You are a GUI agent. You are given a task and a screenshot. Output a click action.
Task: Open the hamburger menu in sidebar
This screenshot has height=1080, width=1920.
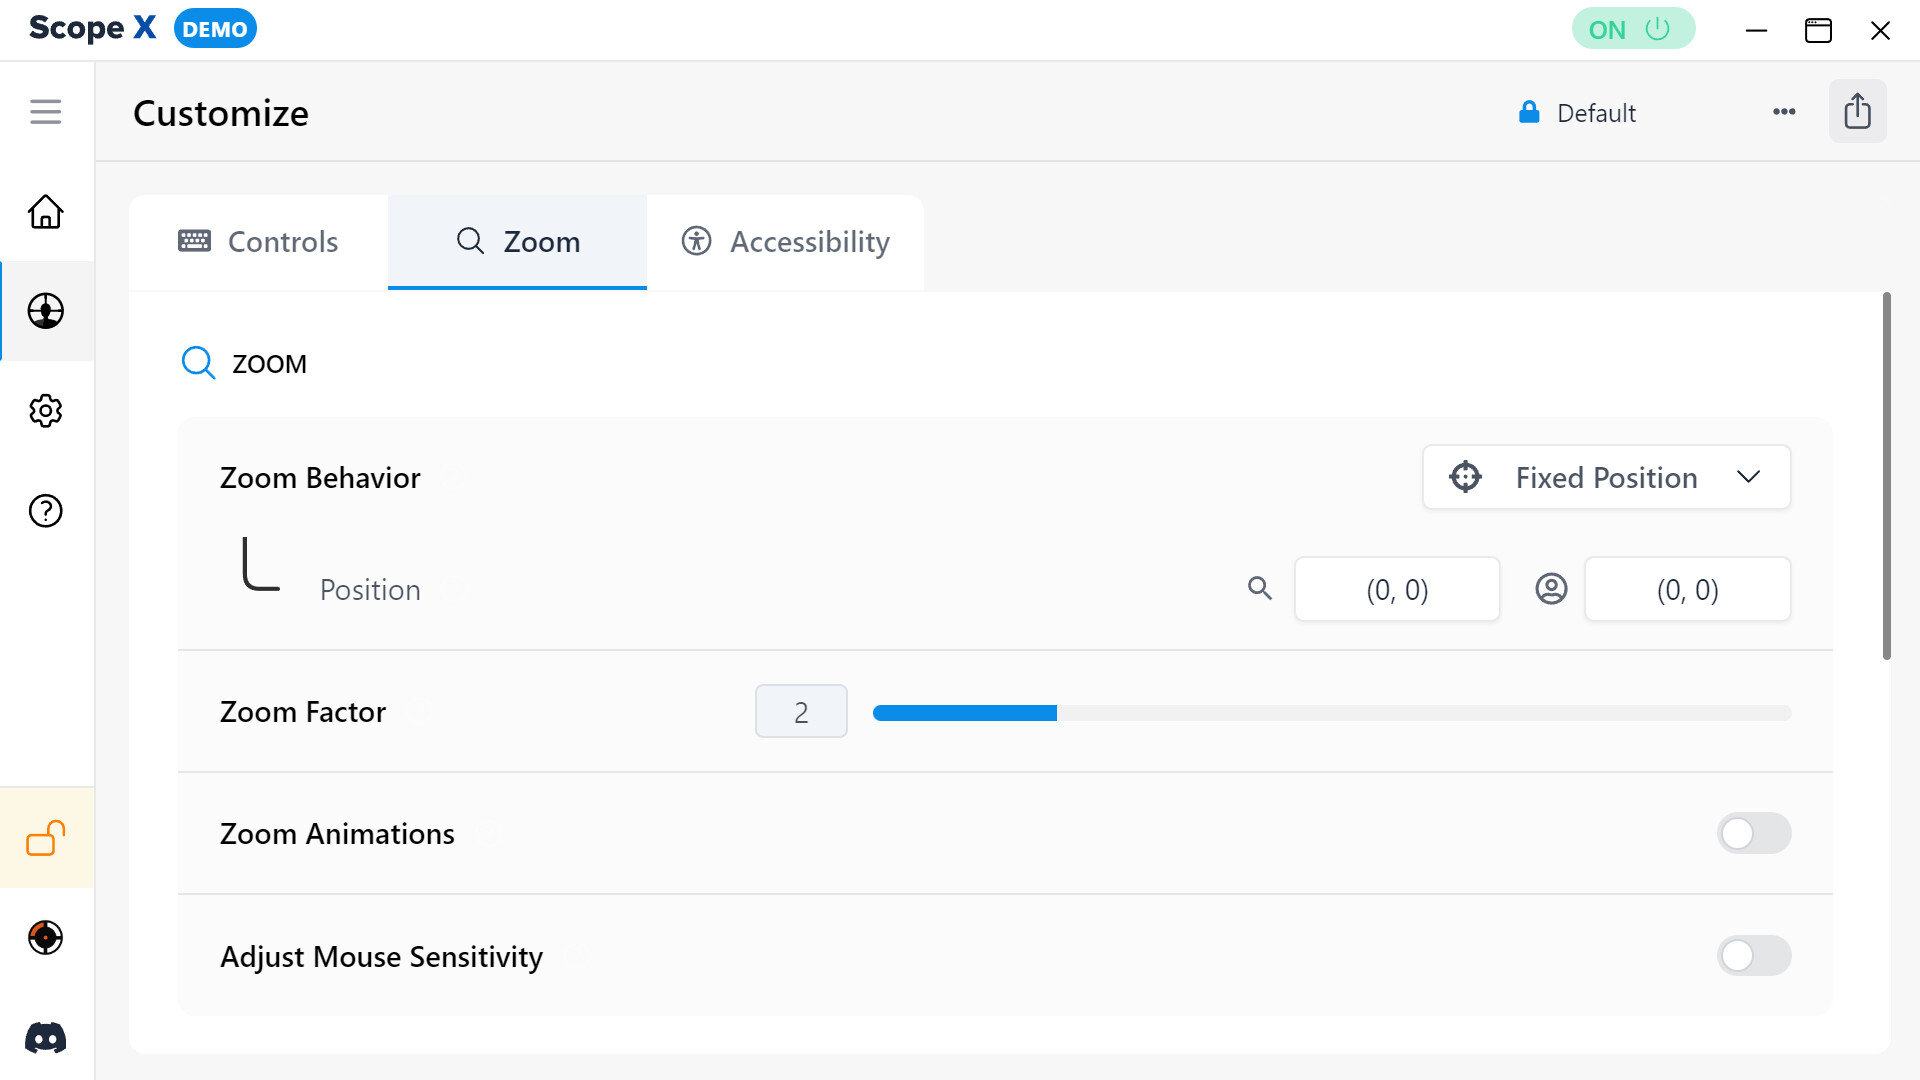tap(46, 112)
